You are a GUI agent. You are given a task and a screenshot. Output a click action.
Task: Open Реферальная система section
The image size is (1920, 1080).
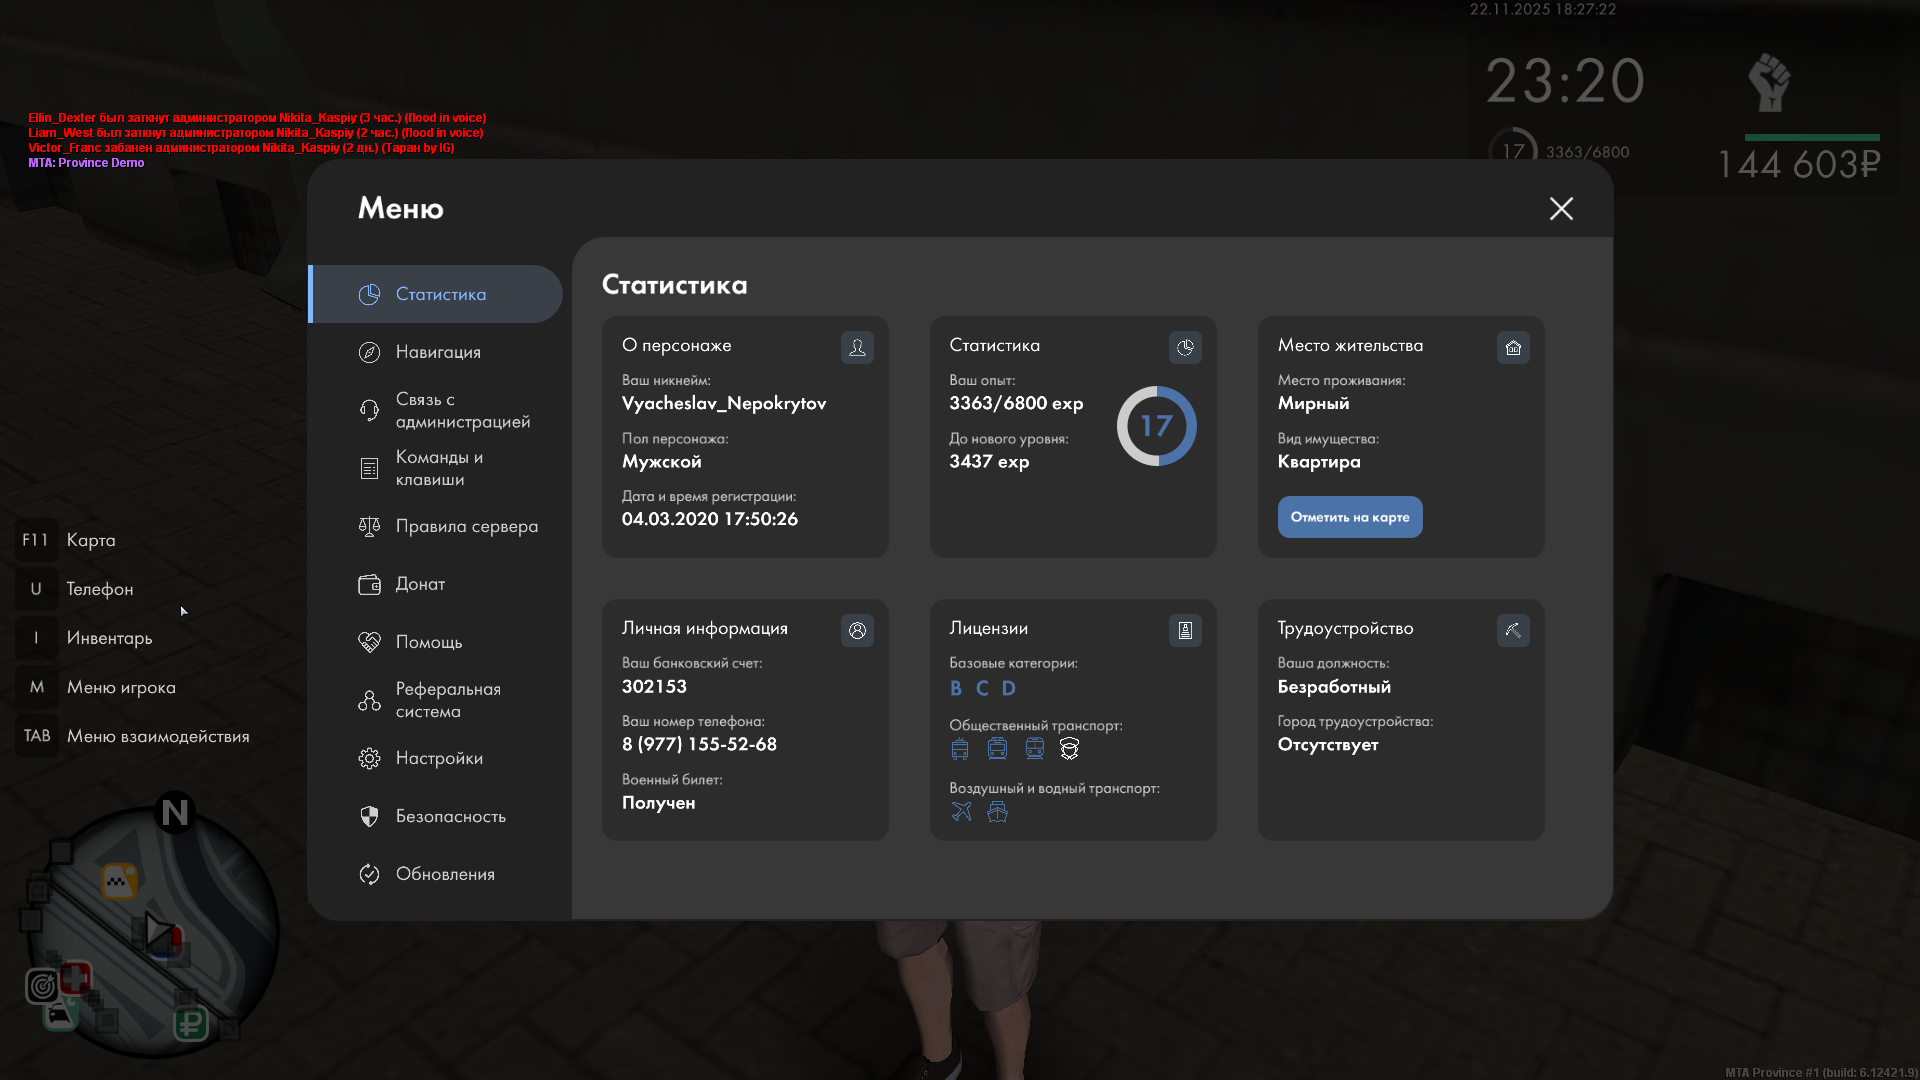pyautogui.click(x=447, y=700)
